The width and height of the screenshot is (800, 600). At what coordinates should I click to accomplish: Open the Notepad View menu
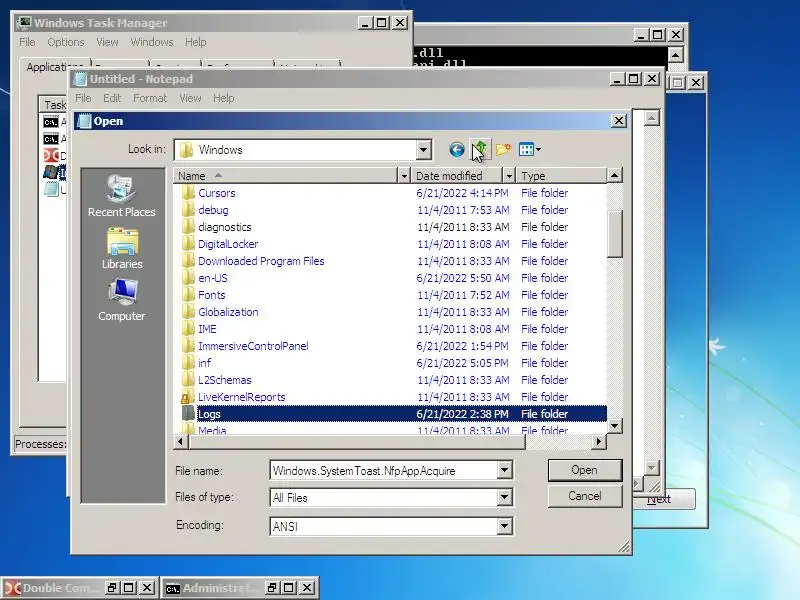click(190, 98)
